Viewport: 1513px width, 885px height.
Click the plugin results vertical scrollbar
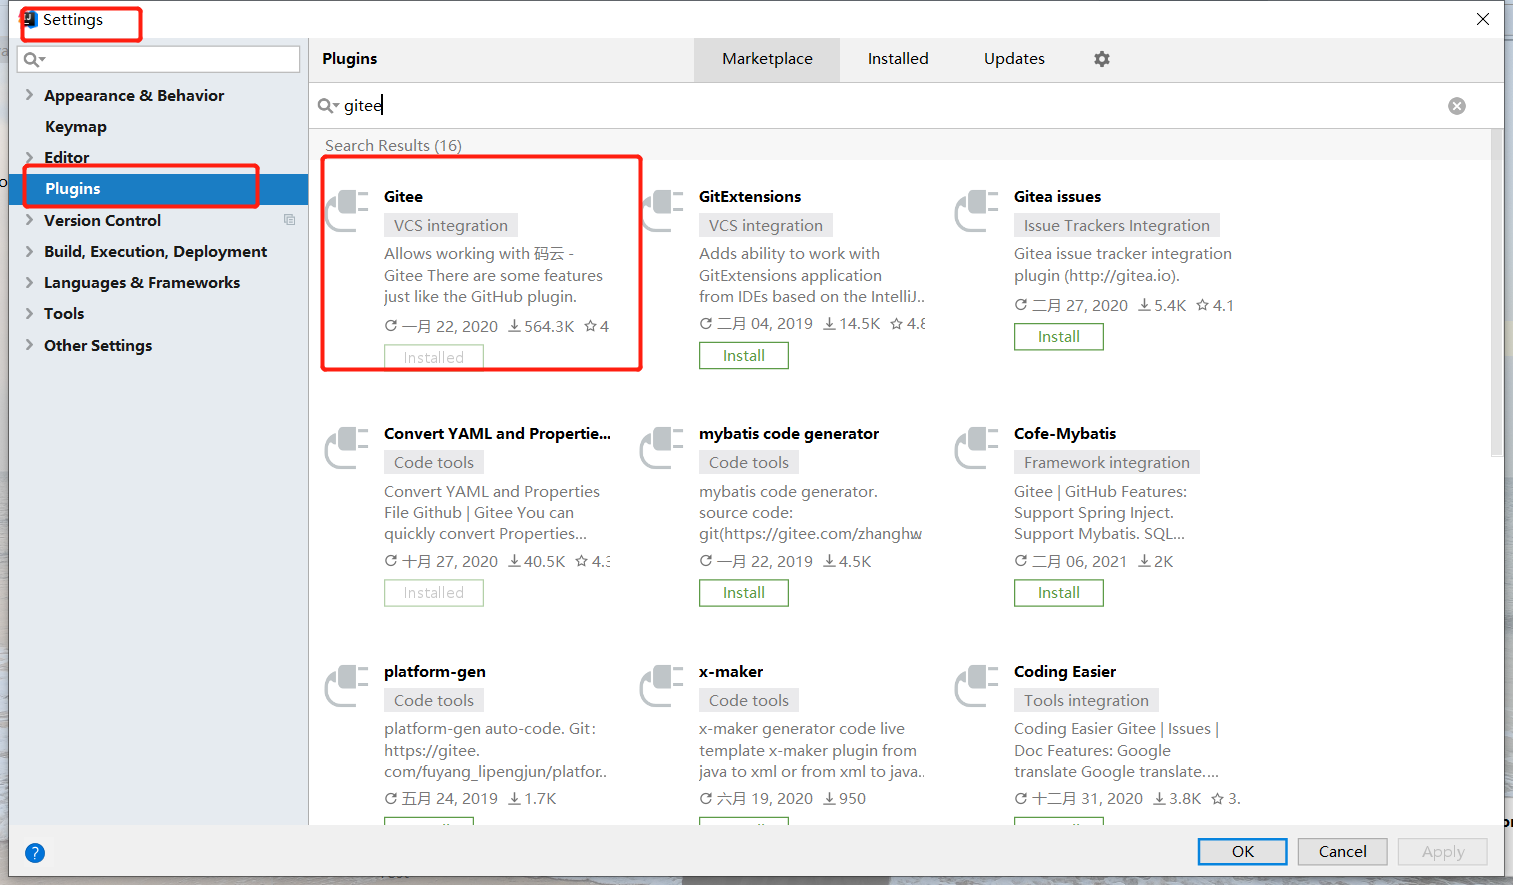point(1497,293)
